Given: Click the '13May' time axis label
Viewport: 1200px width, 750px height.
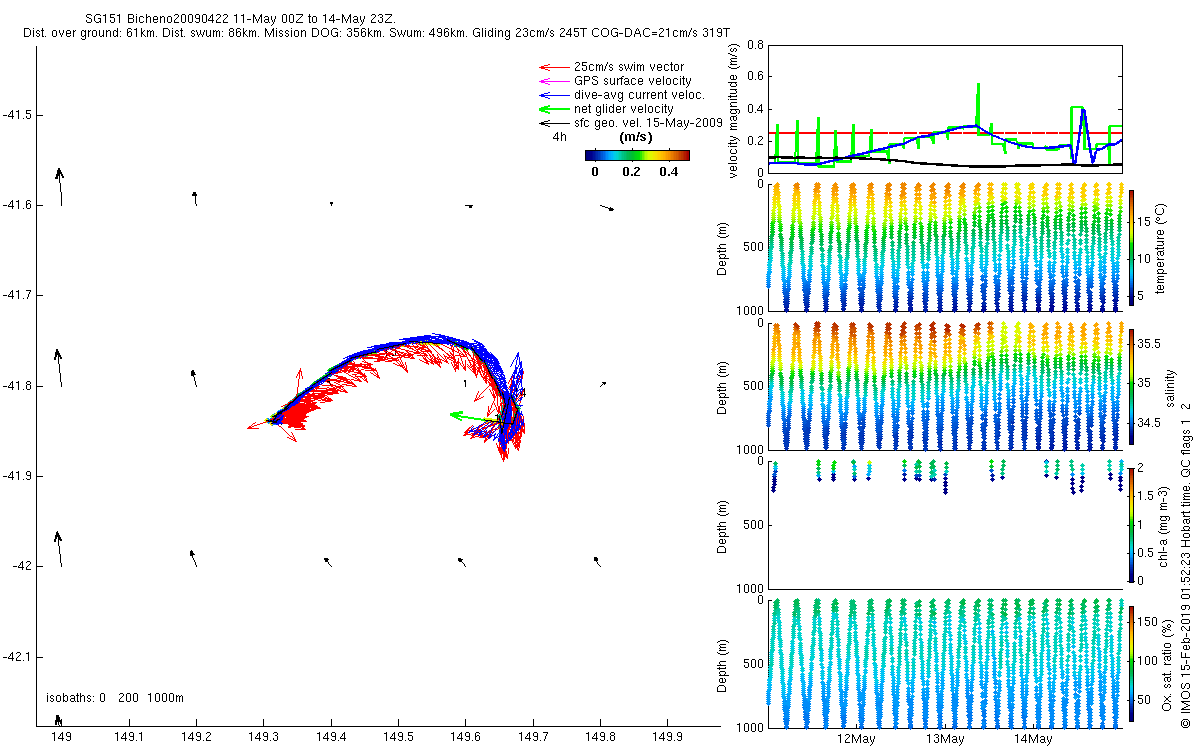Looking at the screenshot, I should coord(945,739).
